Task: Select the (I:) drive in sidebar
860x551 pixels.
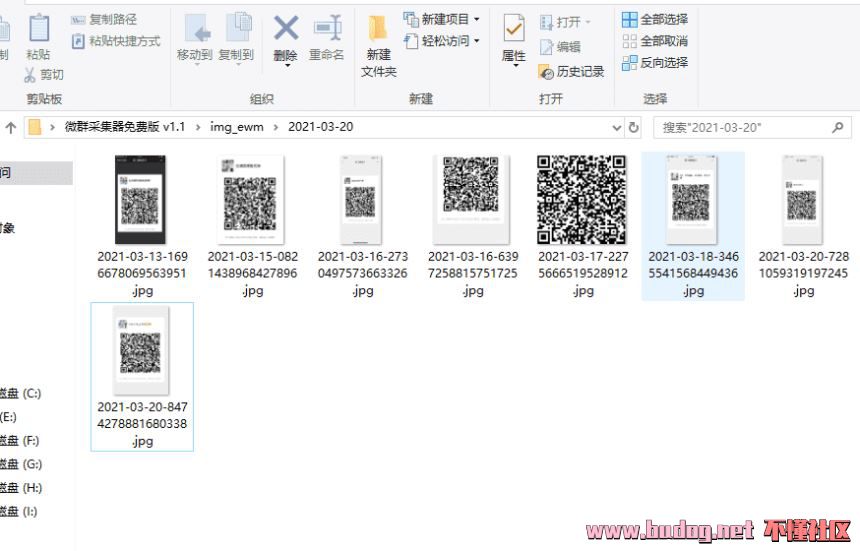Action: [19, 512]
